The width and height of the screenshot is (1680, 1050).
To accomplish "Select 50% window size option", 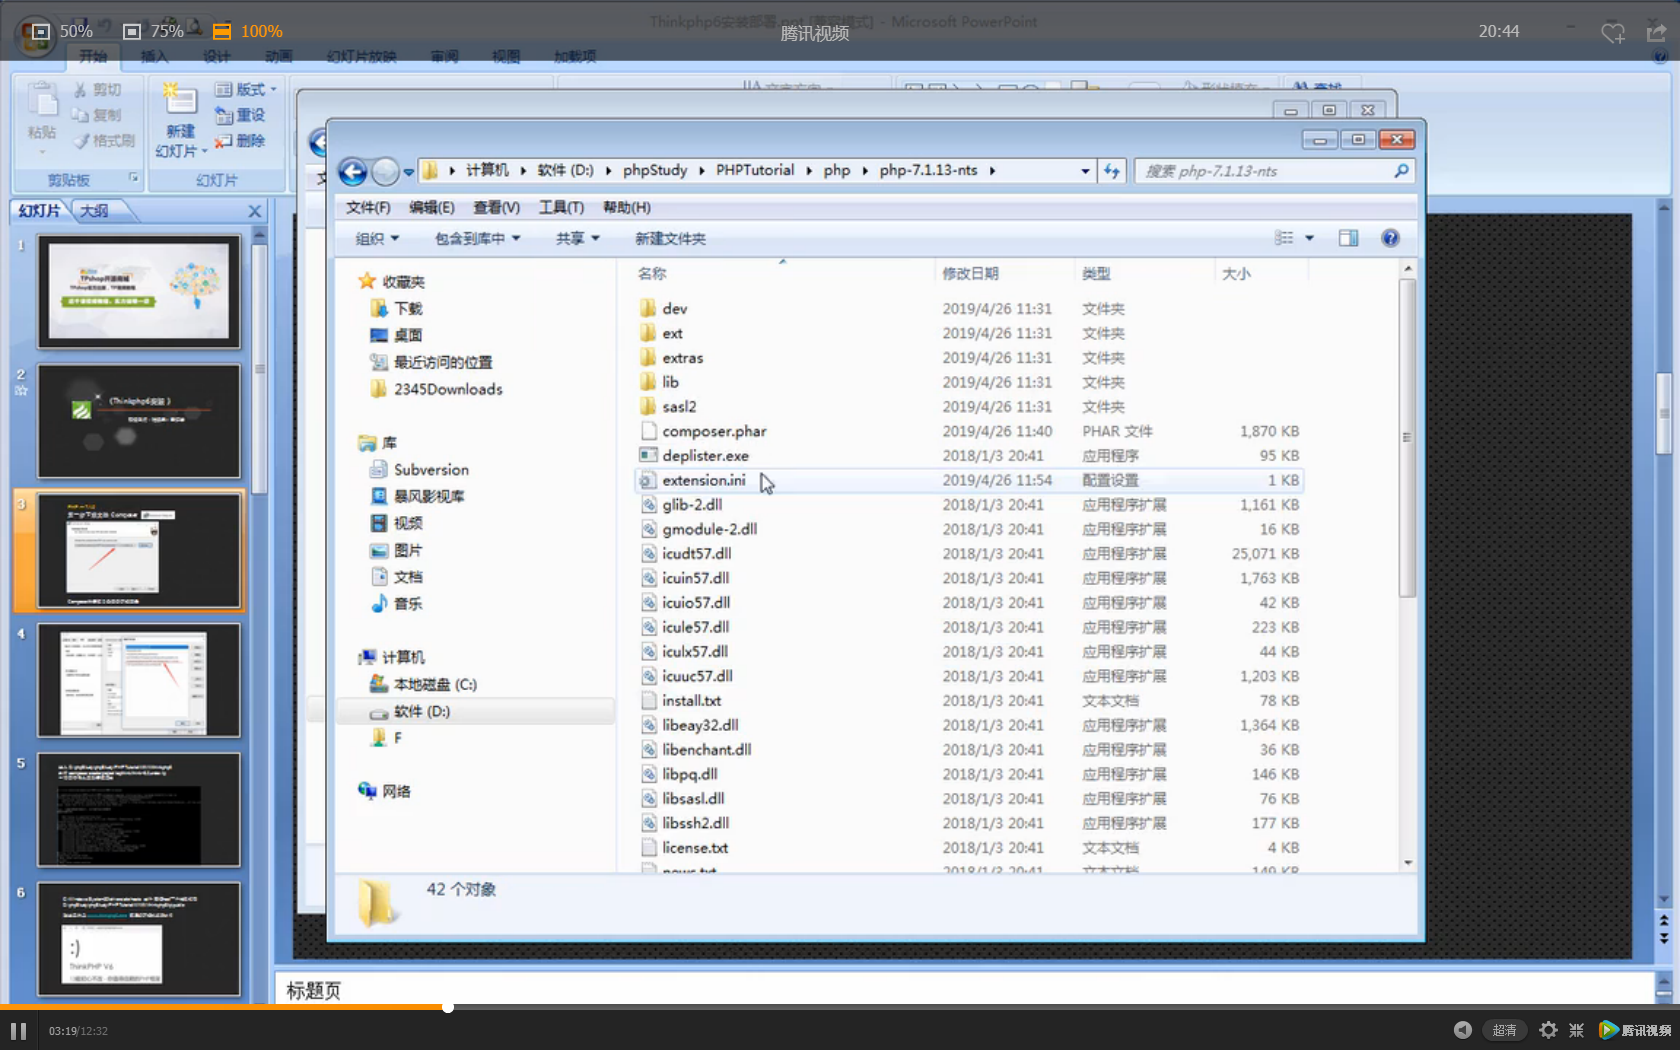I will (x=63, y=31).
